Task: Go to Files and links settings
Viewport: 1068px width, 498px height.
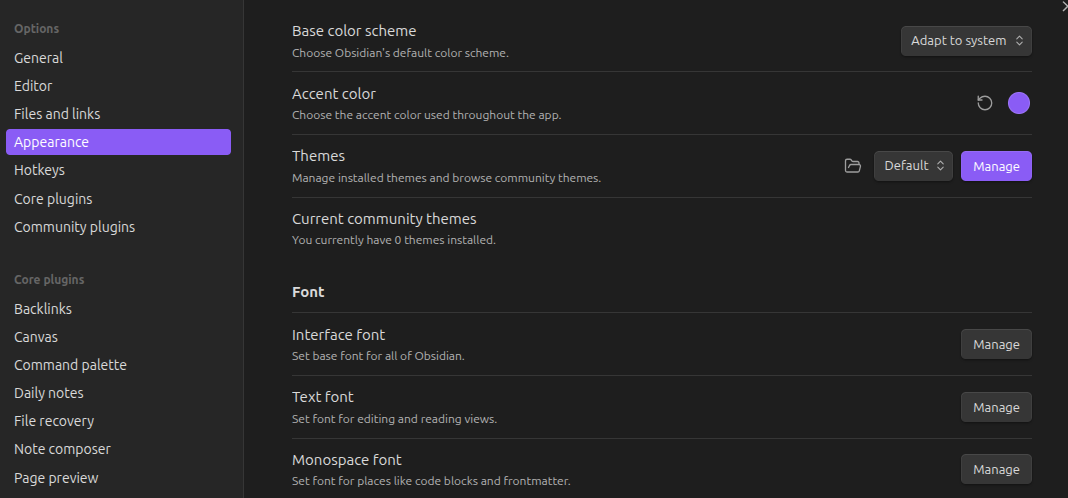Action: click(x=57, y=114)
